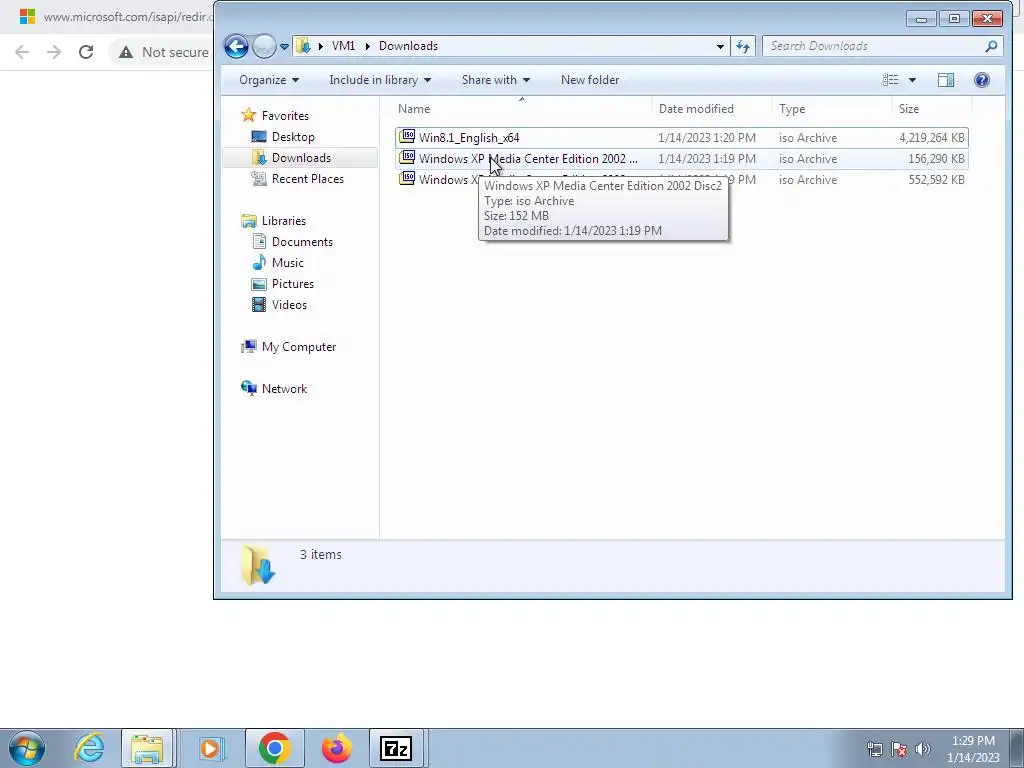This screenshot has height=768, width=1024.
Task: Open Windows Media Player from taskbar
Action: (x=210, y=748)
